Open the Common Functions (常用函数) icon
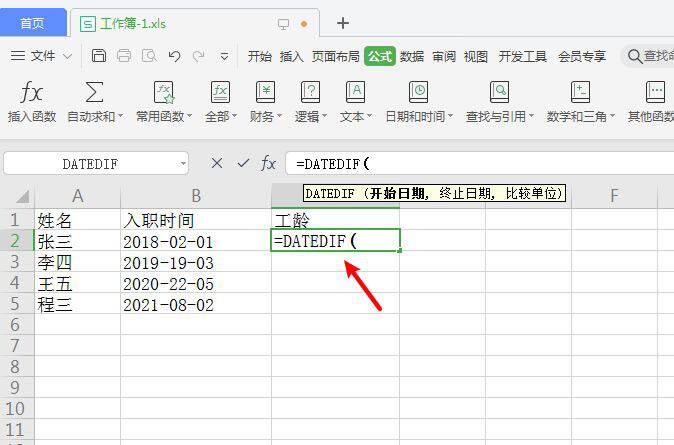674x445 pixels. coord(164,92)
